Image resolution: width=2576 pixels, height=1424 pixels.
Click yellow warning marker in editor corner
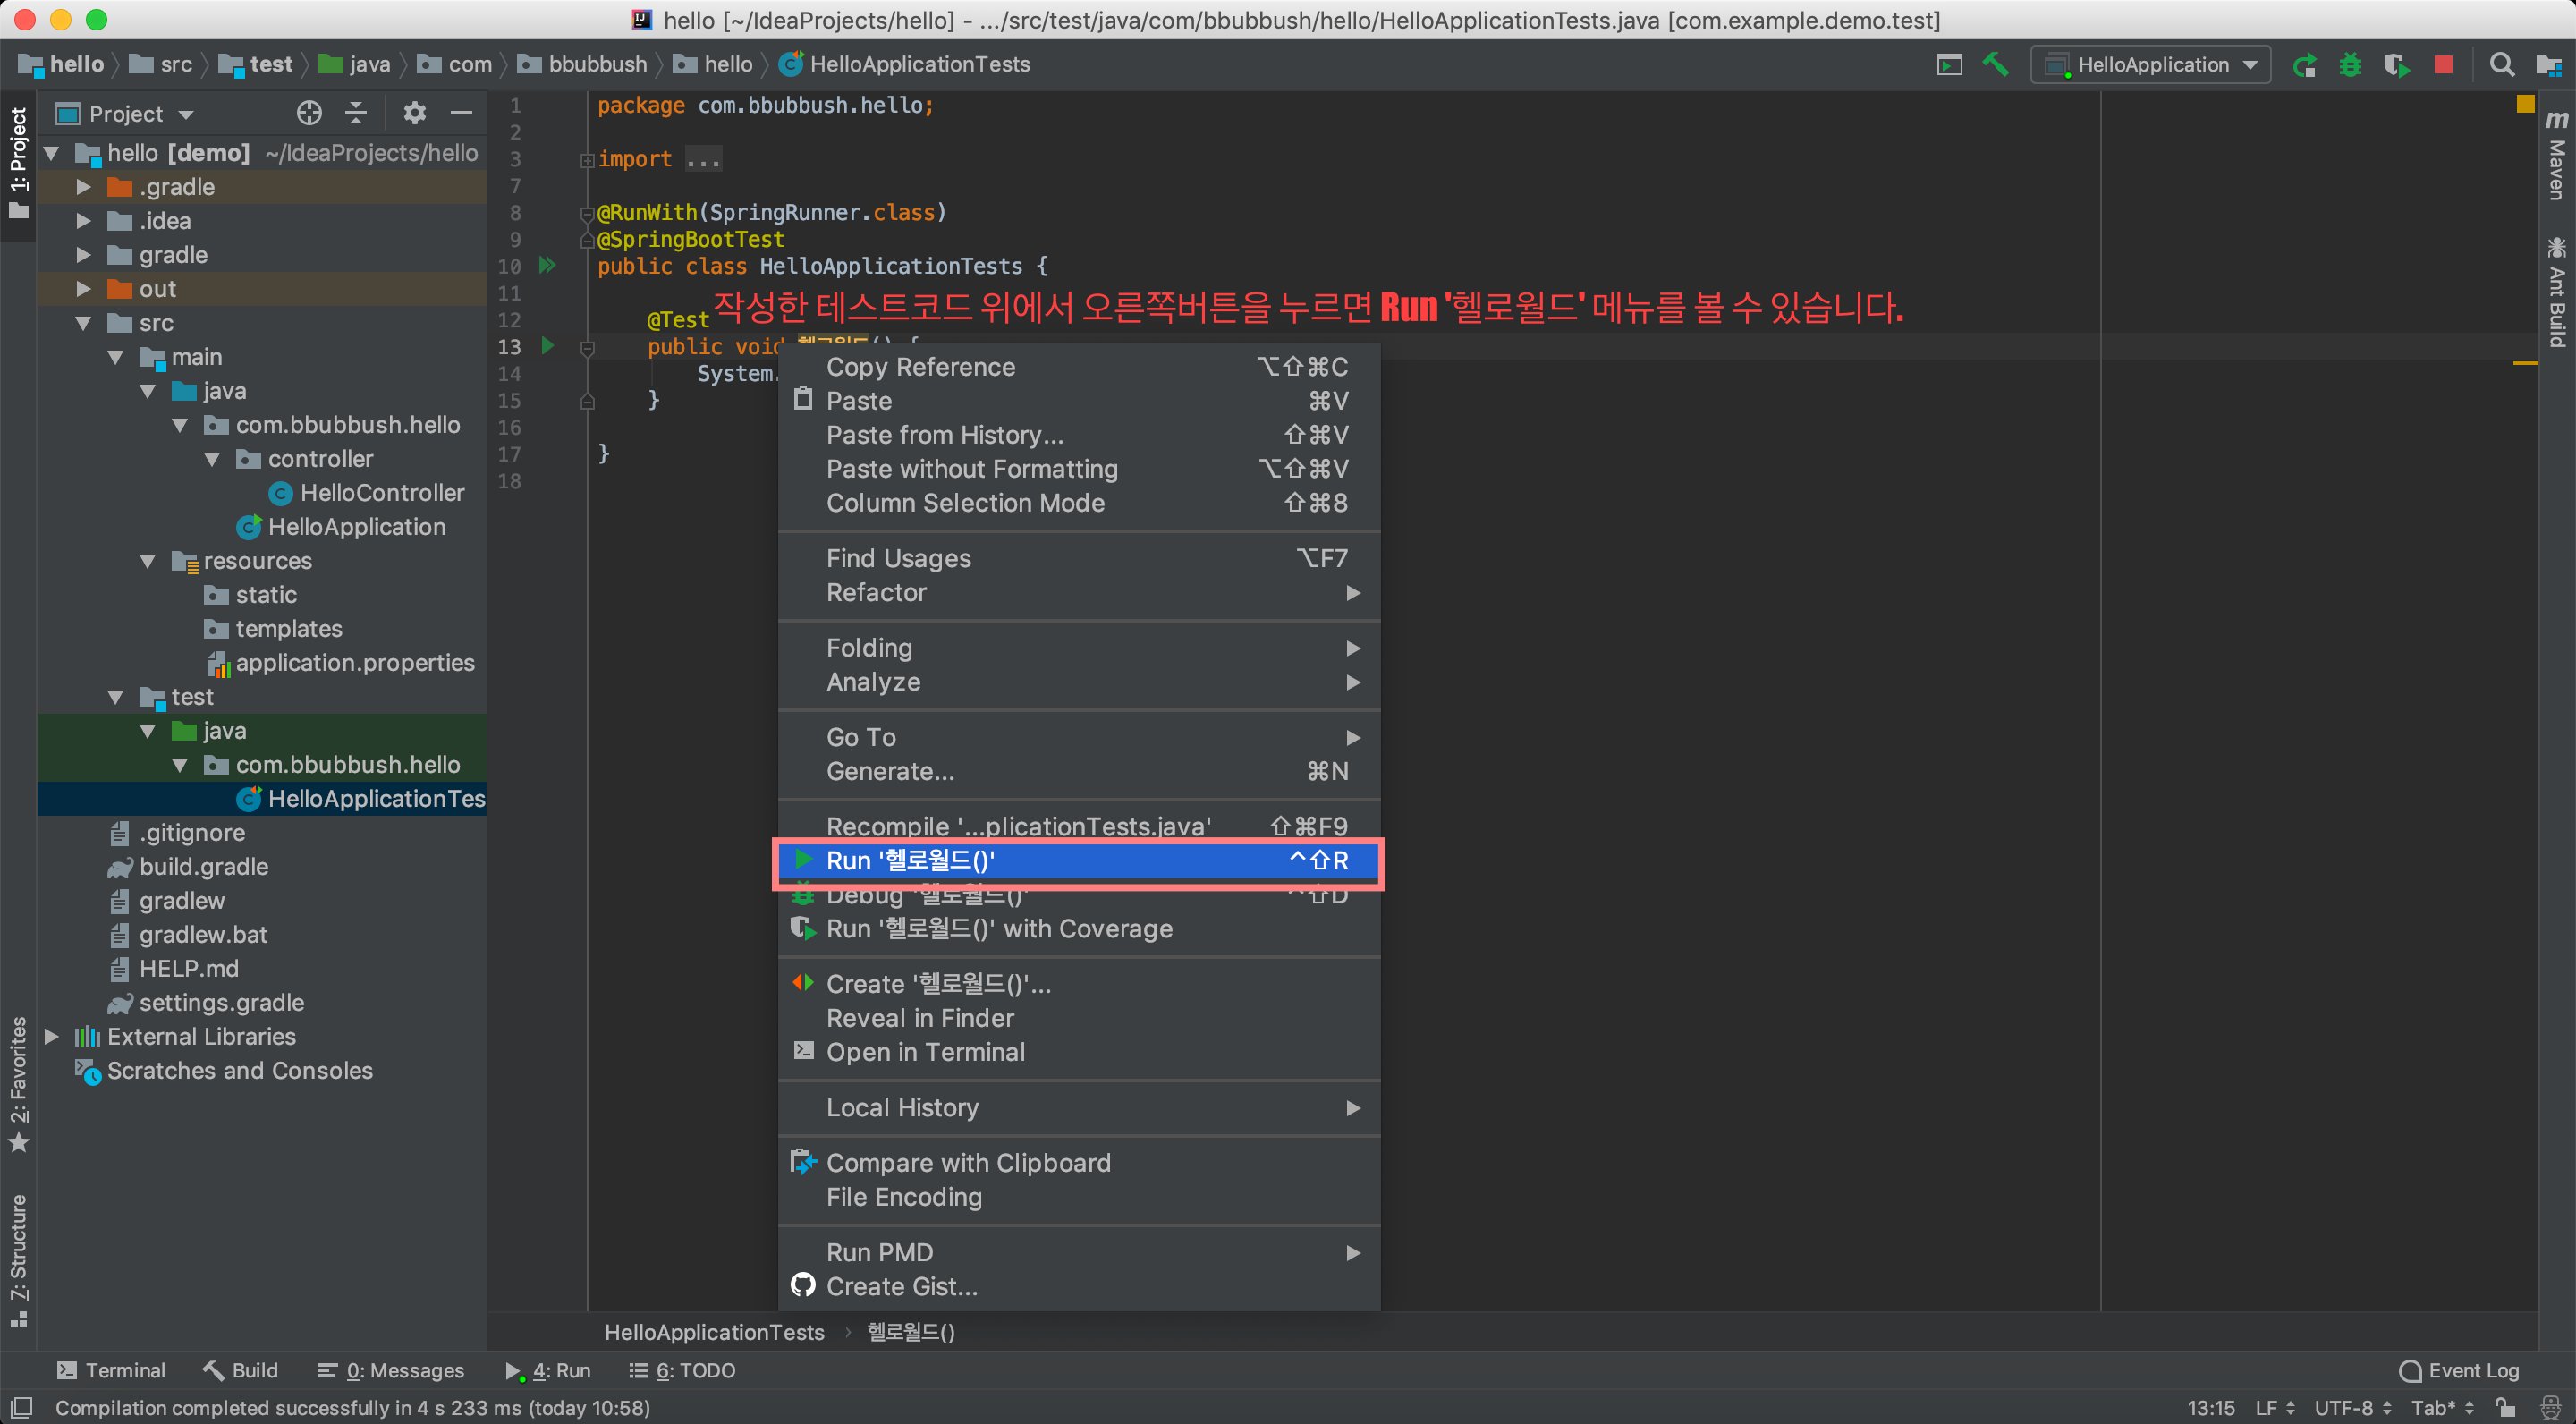point(2525,104)
